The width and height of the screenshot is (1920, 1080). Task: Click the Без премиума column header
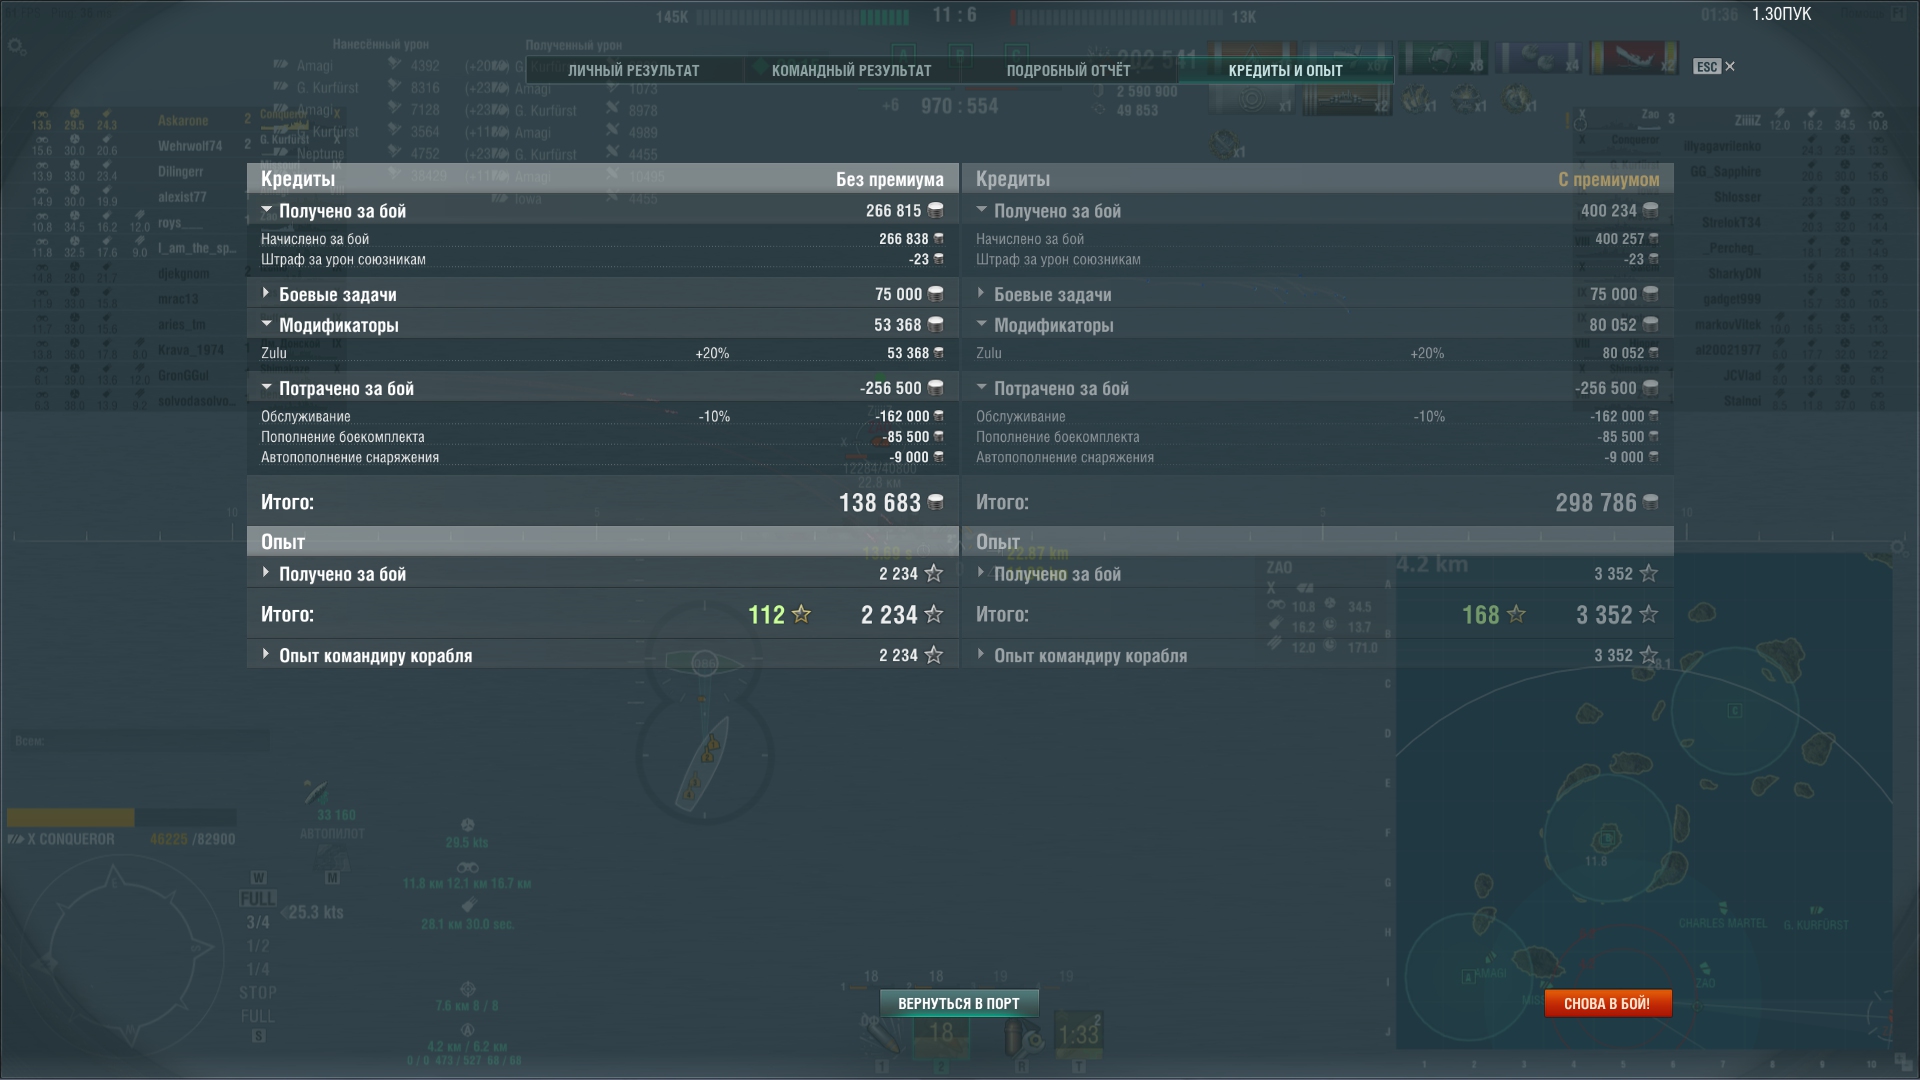(x=889, y=179)
